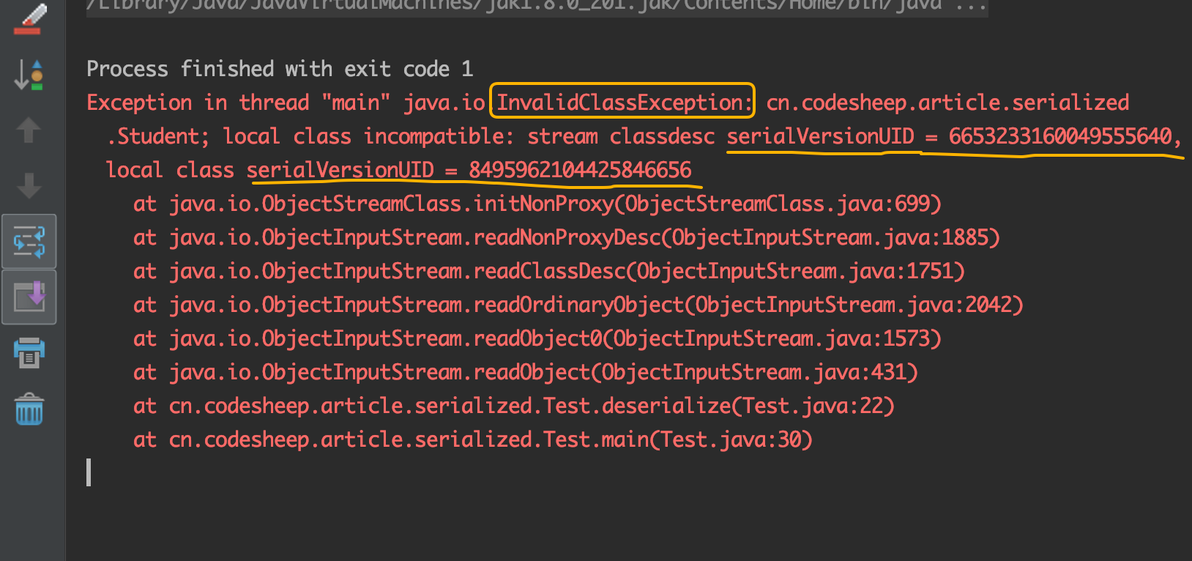This screenshot has width=1192, height=561.
Task: Print the console output with the printer icon
Action: [29, 352]
